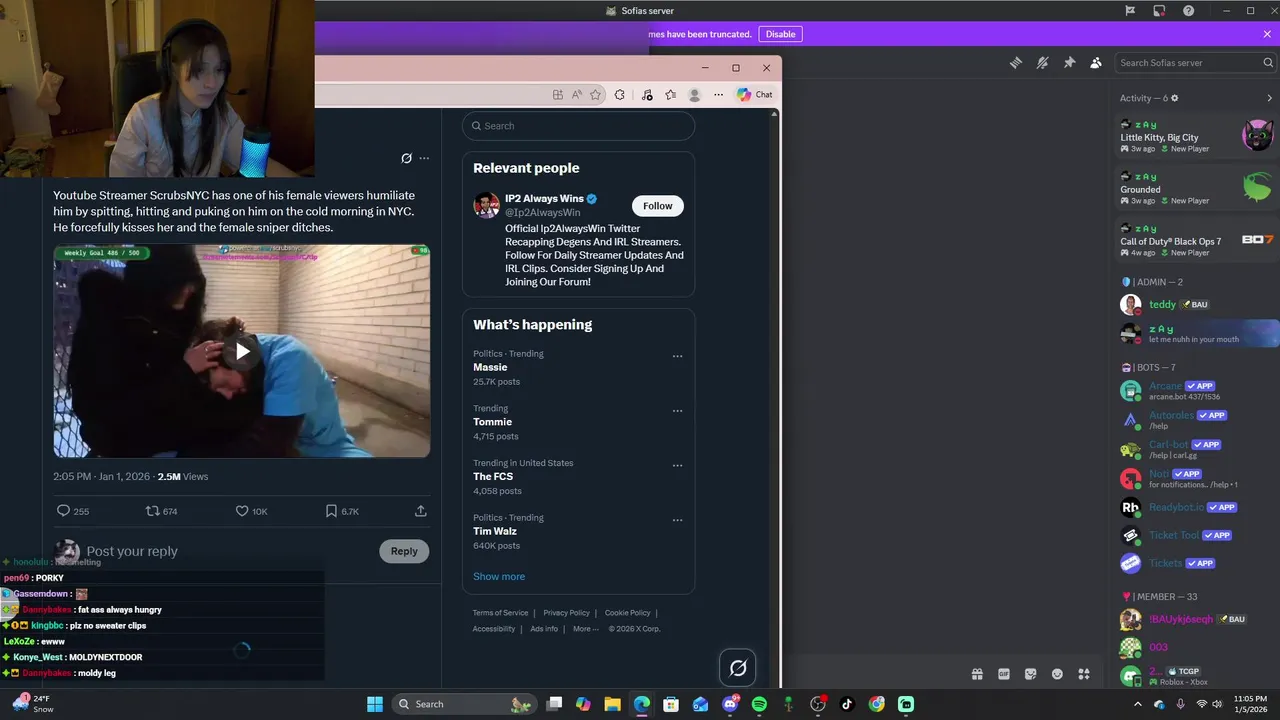This screenshot has width=1280, height=720.
Task: Add page to Edge favorites star
Action: pyautogui.click(x=596, y=95)
